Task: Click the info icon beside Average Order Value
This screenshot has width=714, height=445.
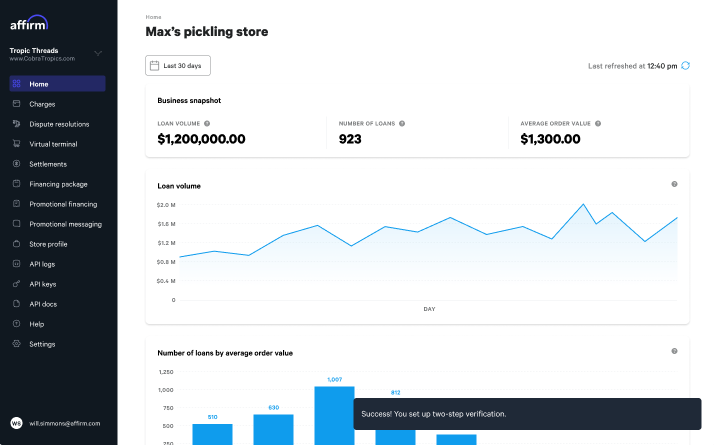Action: (598, 123)
